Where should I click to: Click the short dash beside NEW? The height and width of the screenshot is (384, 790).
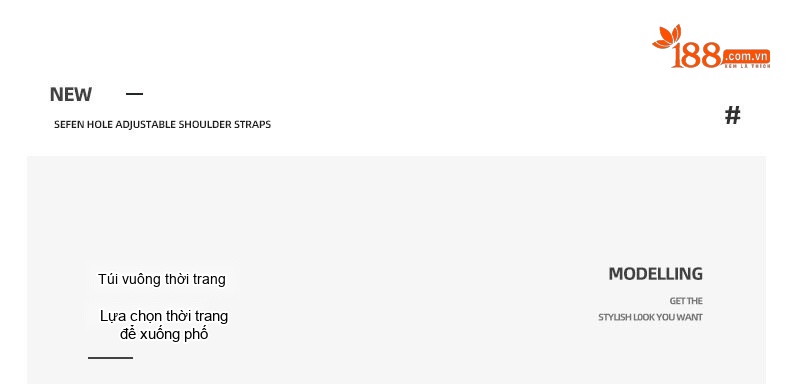(135, 93)
